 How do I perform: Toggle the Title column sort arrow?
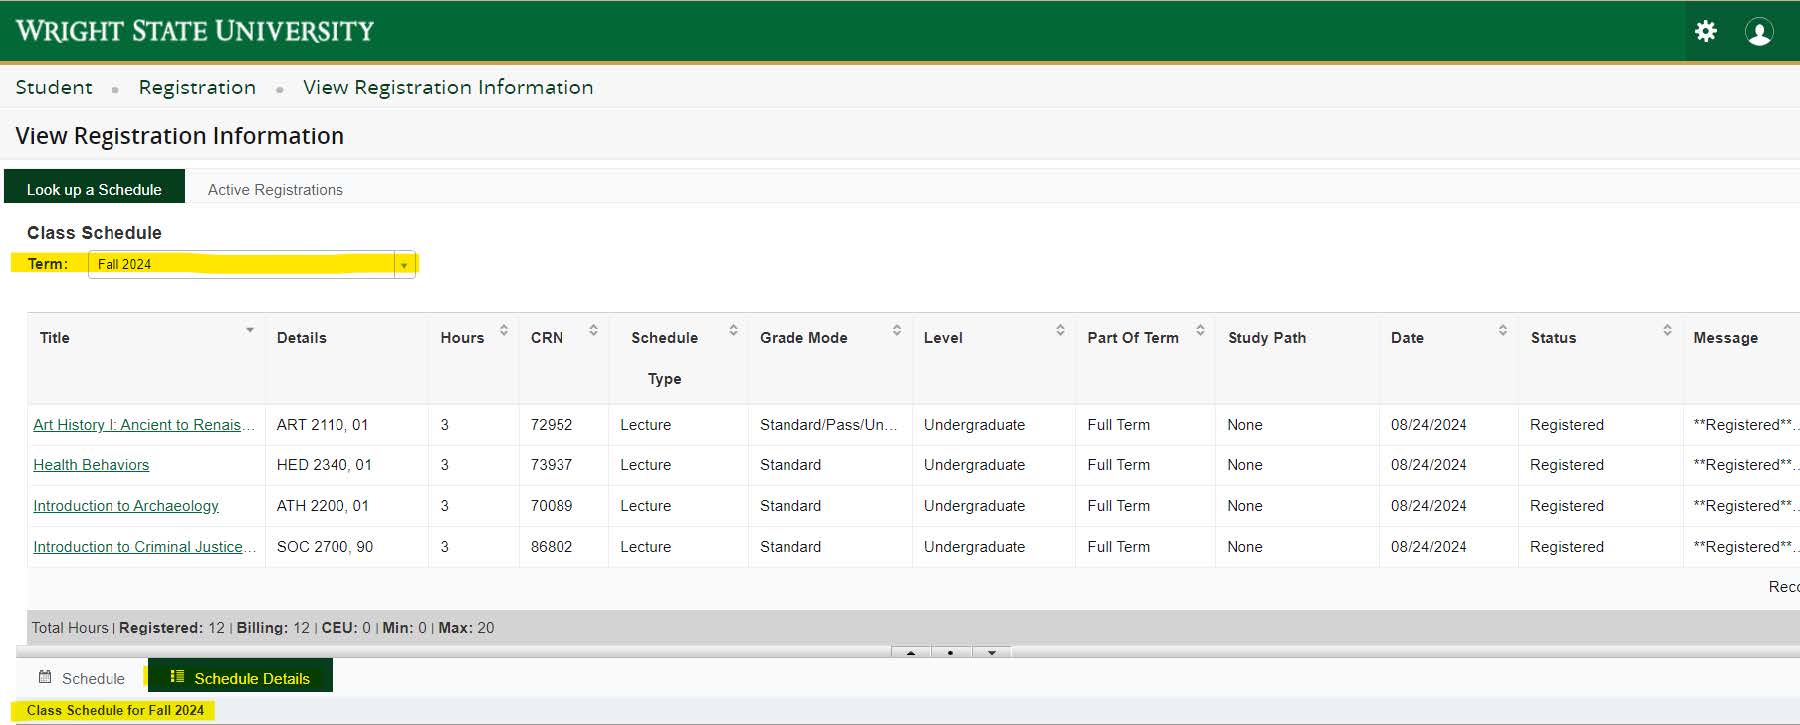point(249,330)
